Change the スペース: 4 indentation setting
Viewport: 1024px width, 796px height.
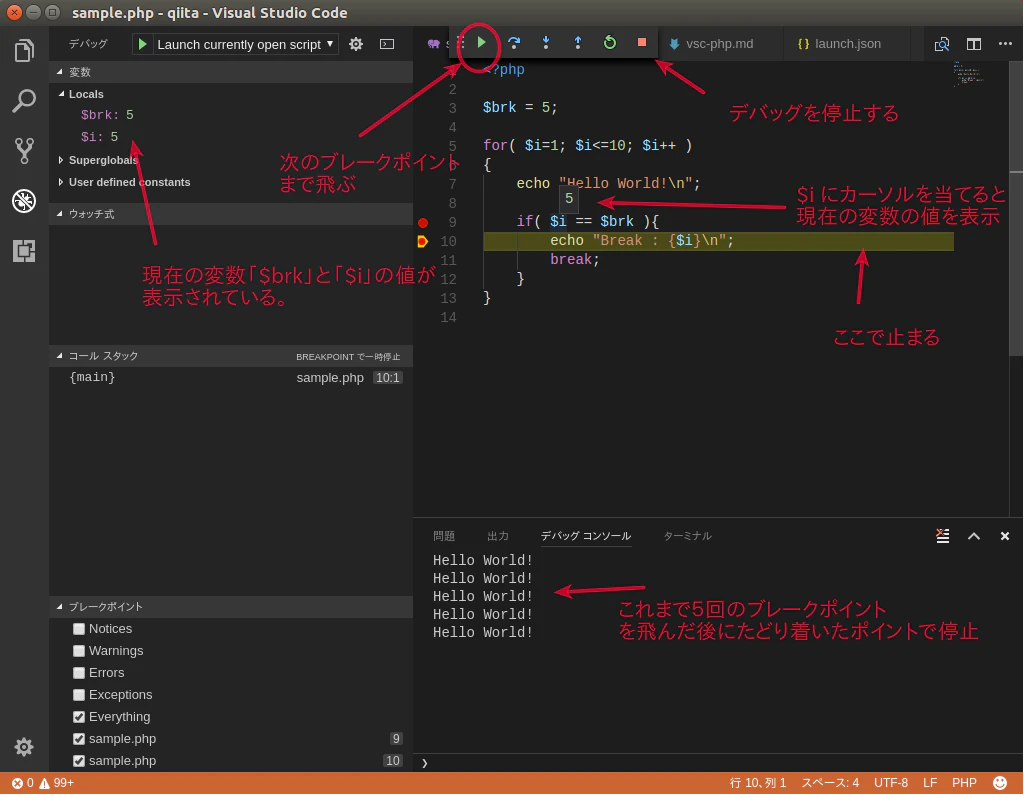click(x=830, y=783)
